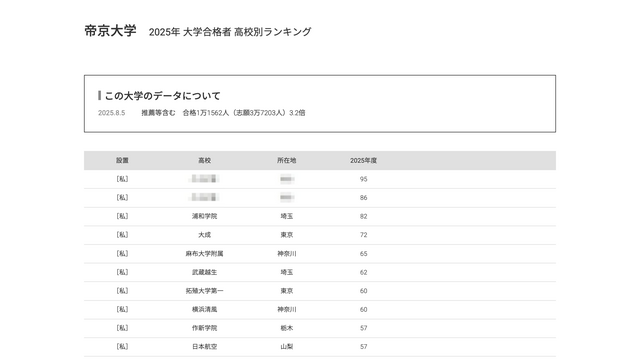Click the value 60 in 横浜清風 row

tap(363, 309)
